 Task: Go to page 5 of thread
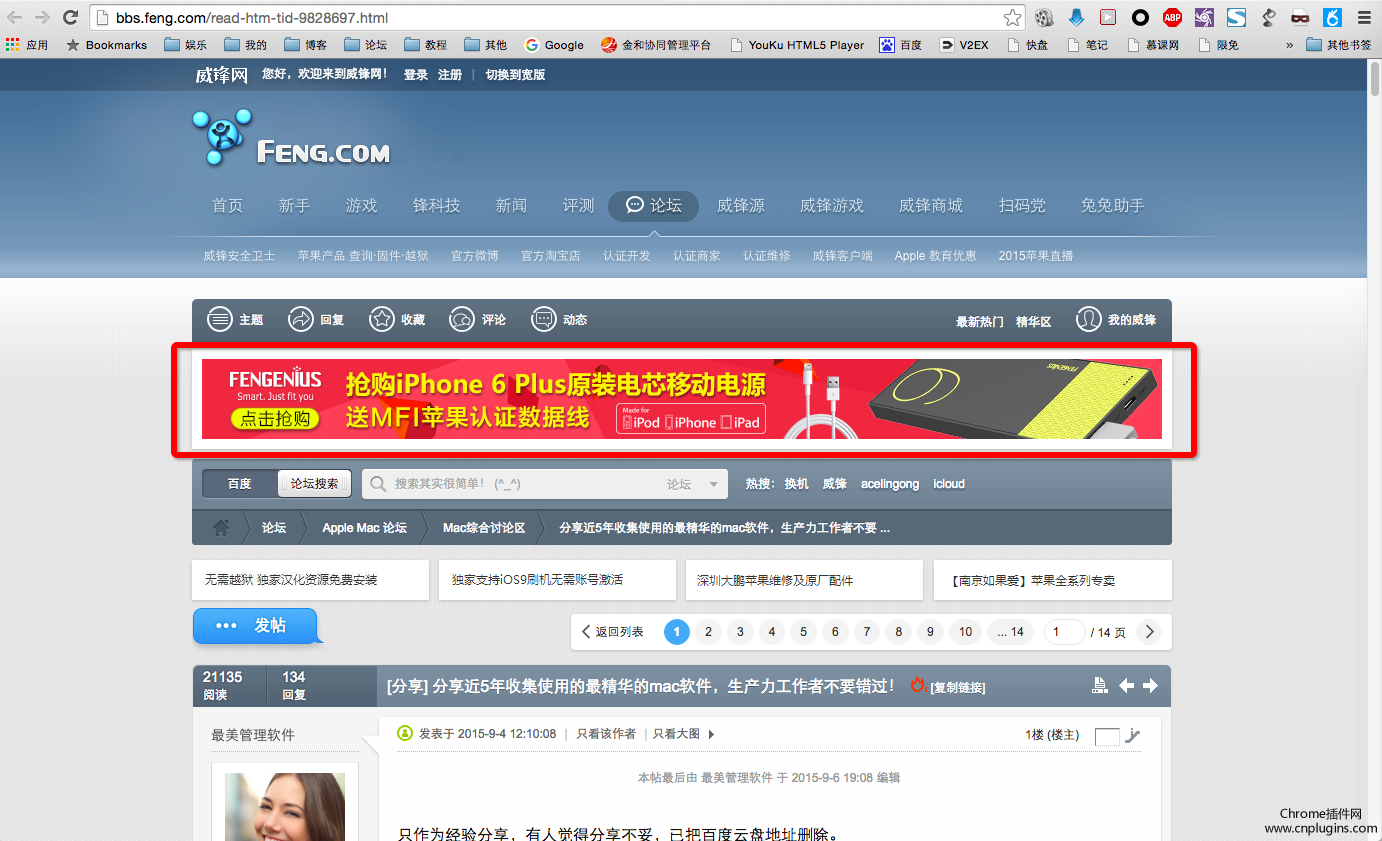click(x=803, y=632)
